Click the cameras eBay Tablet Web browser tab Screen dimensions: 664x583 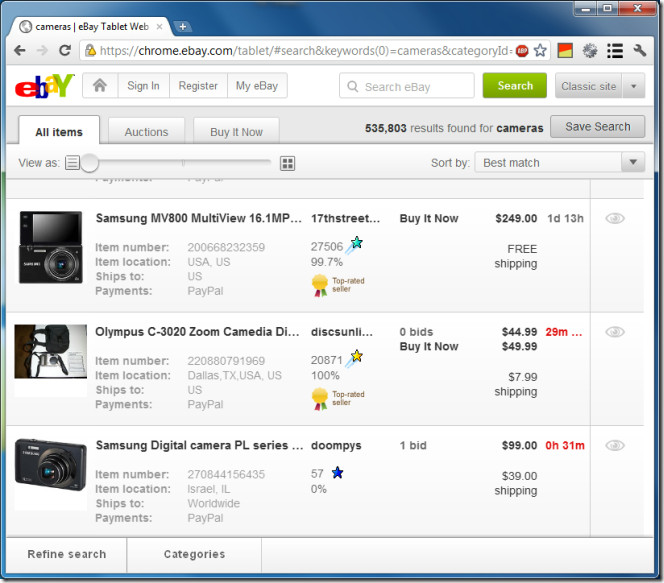pos(90,27)
